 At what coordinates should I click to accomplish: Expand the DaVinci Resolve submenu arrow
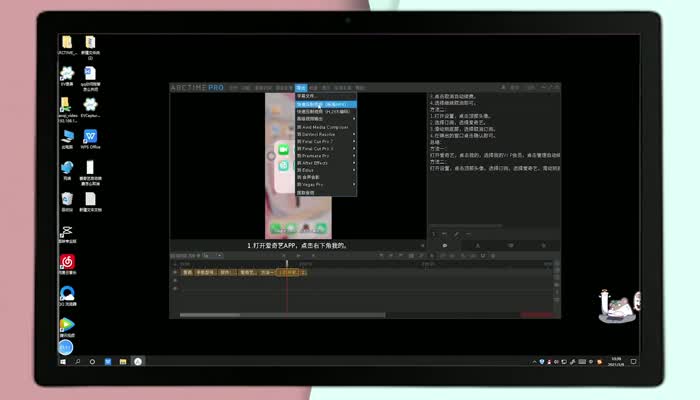354,134
